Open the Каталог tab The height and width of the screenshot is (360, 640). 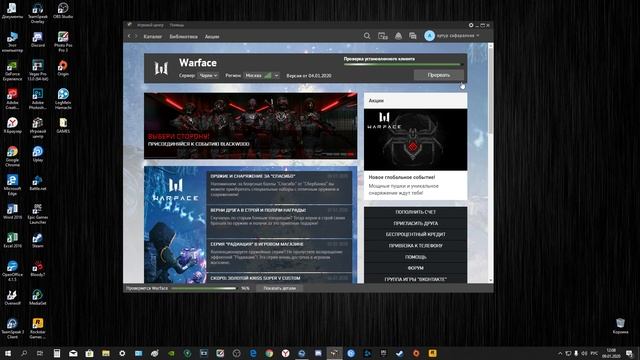pyautogui.click(x=153, y=36)
